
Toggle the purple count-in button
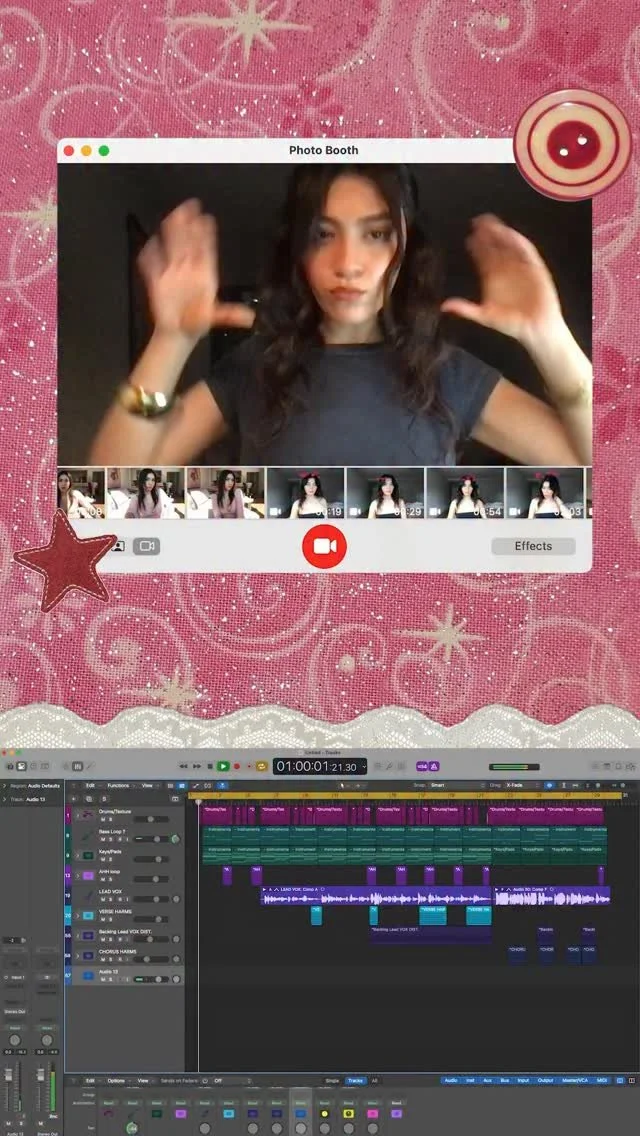tap(422, 767)
